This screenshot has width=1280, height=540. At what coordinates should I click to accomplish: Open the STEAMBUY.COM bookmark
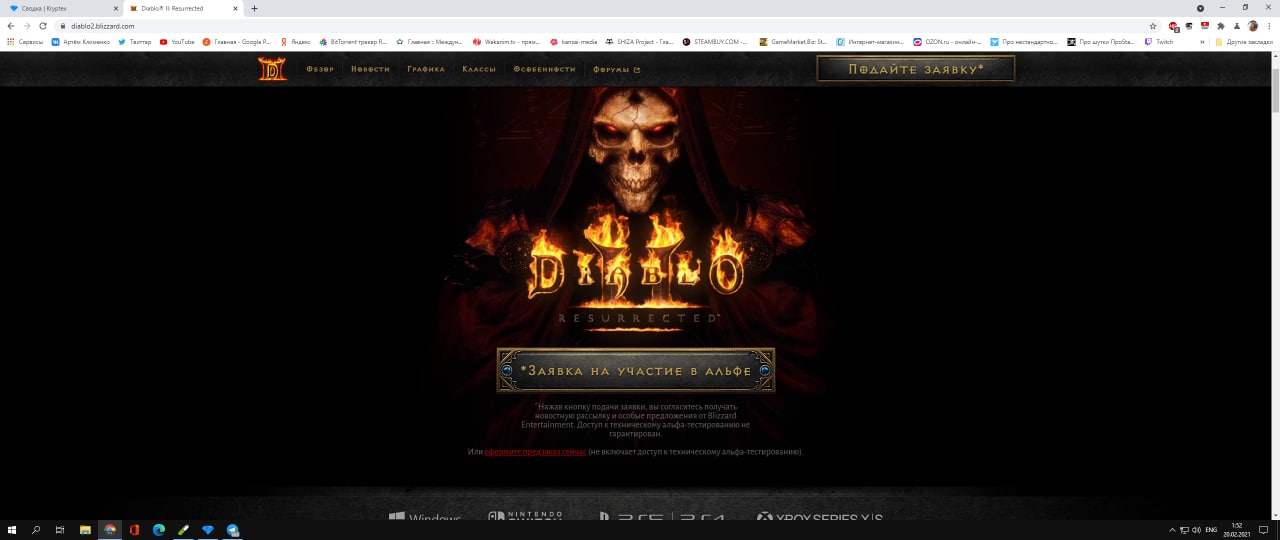714,42
